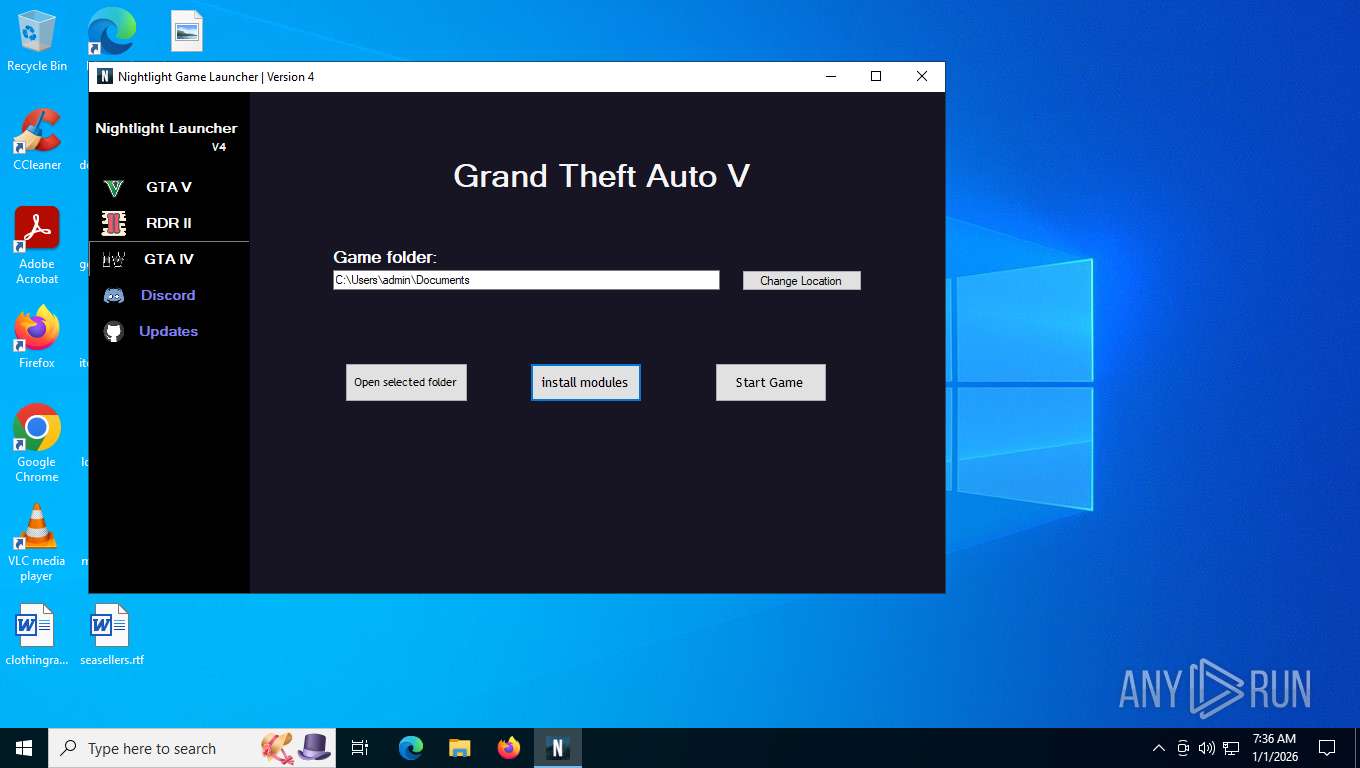Open Recycle Bin desktop icon

[37, 42]
